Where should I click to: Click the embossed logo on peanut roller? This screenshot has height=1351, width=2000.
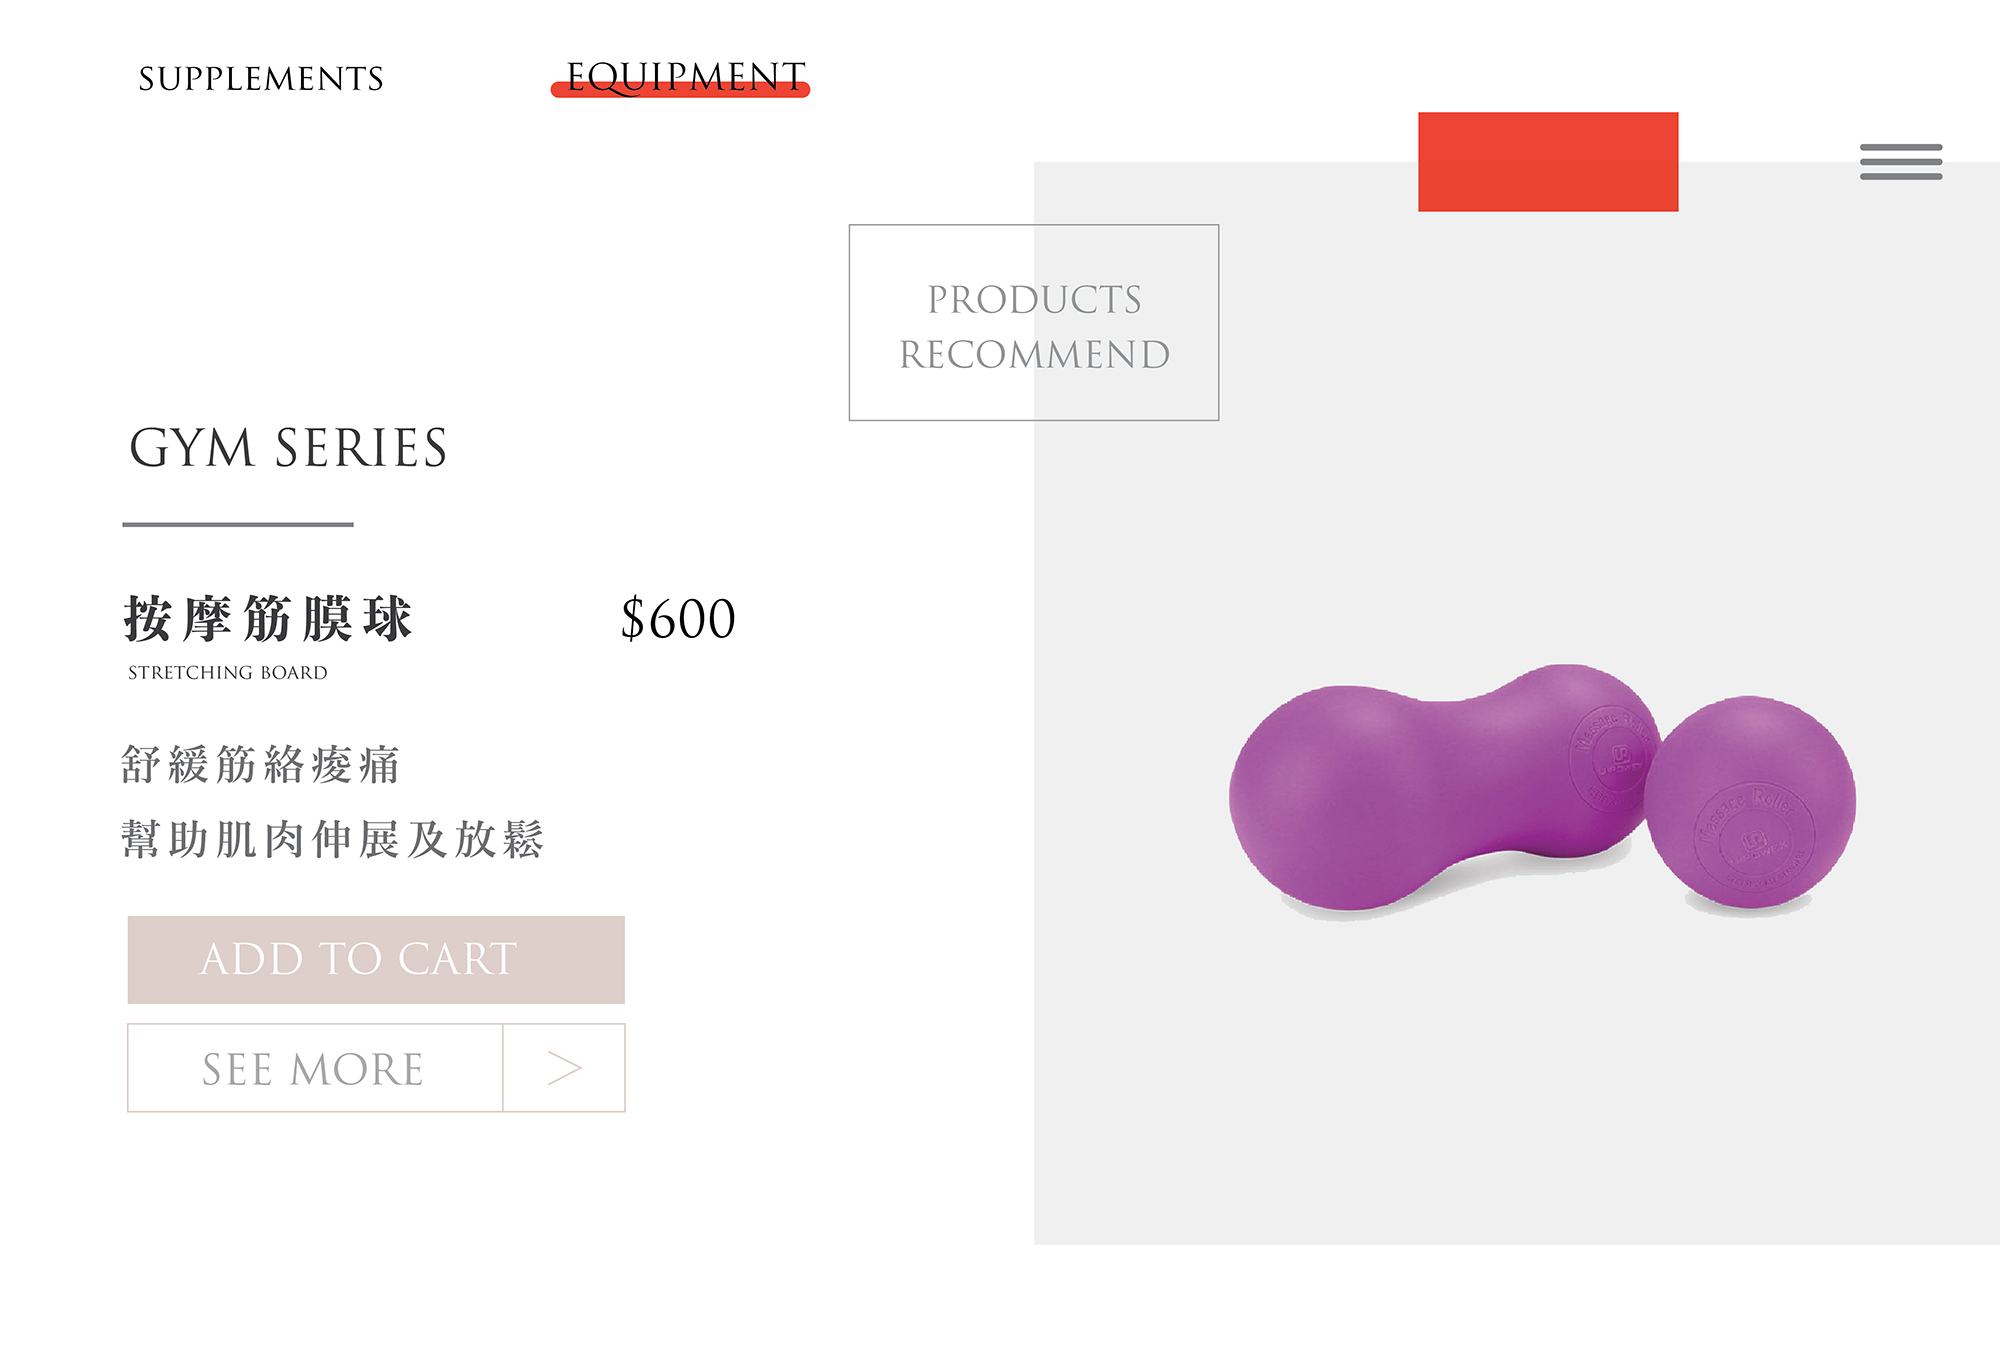point(1612,757)
